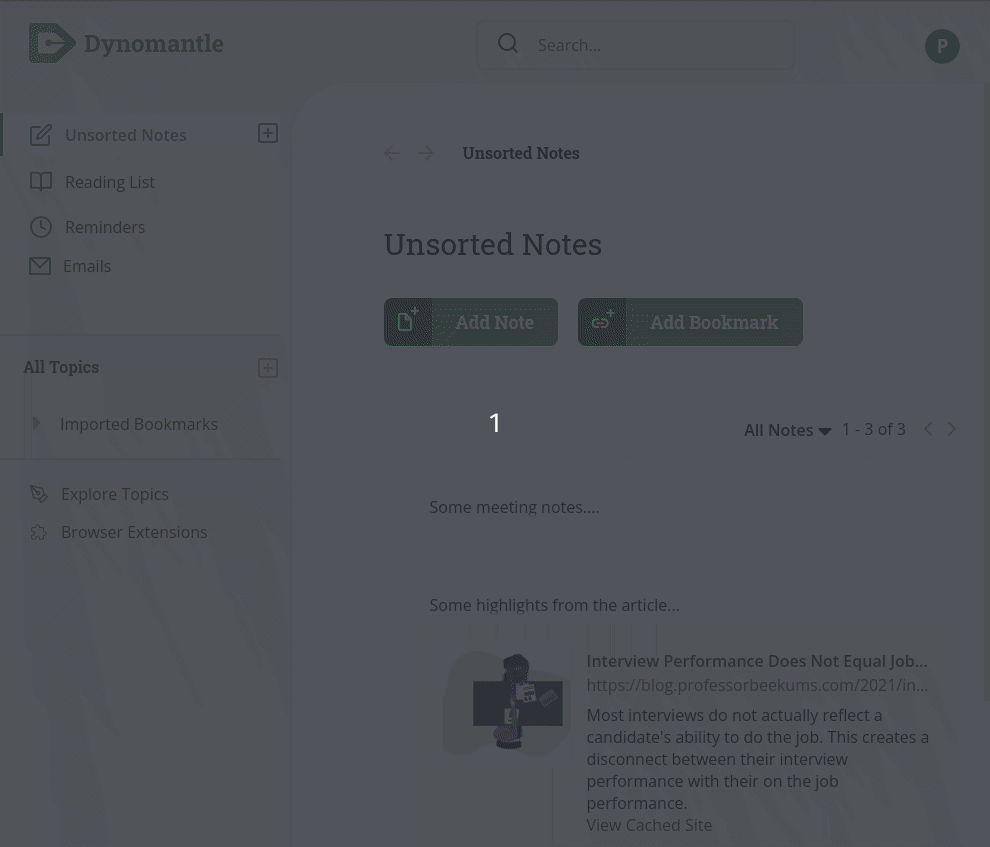Open the 'Some meeting notes....' note
The width and height of the screenshot is (990, 847).
click(515, 507)
